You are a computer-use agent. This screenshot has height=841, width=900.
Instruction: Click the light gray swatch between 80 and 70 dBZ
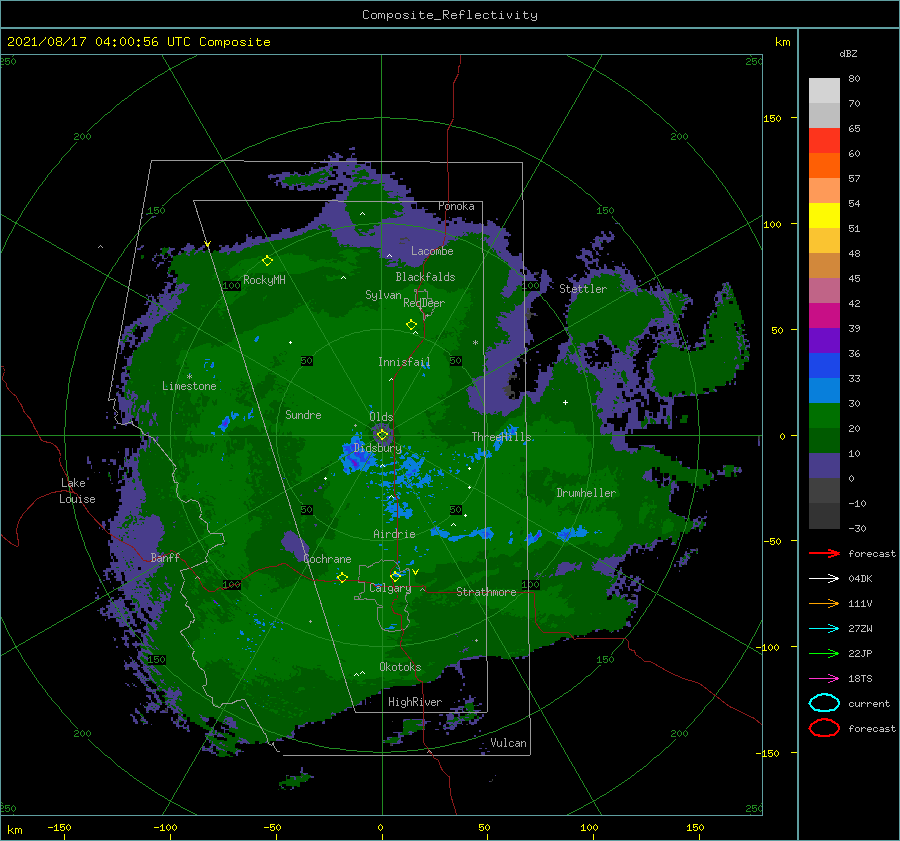824,91
